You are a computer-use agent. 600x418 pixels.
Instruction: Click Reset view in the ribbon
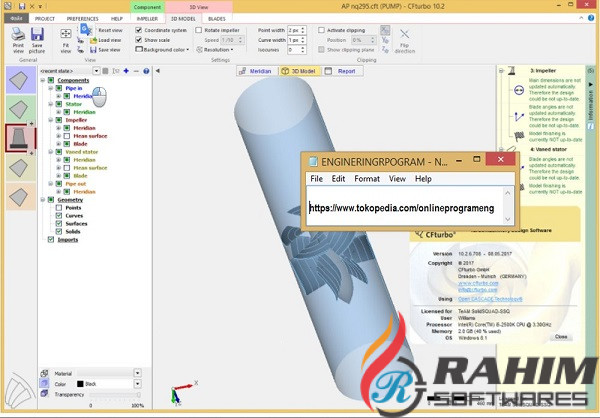click(x=110, y=30)
